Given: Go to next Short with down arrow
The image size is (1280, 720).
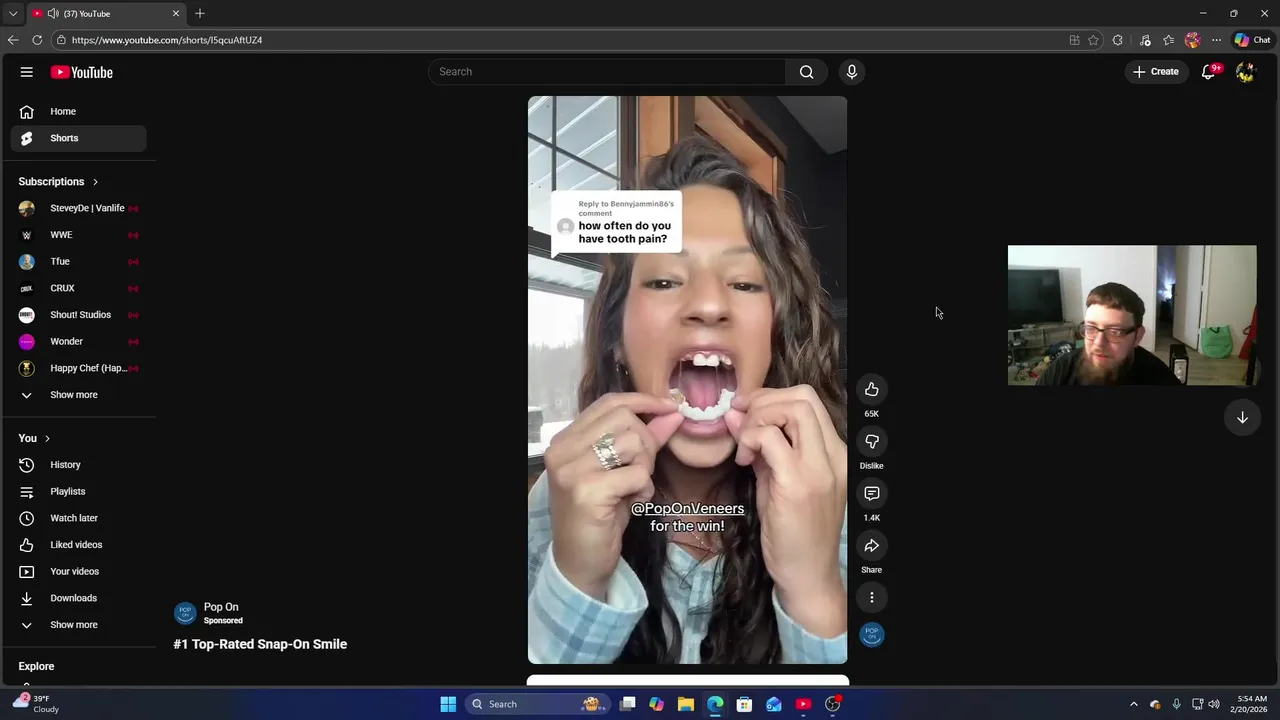Looking at the screenshot, I should (1242, 418).
